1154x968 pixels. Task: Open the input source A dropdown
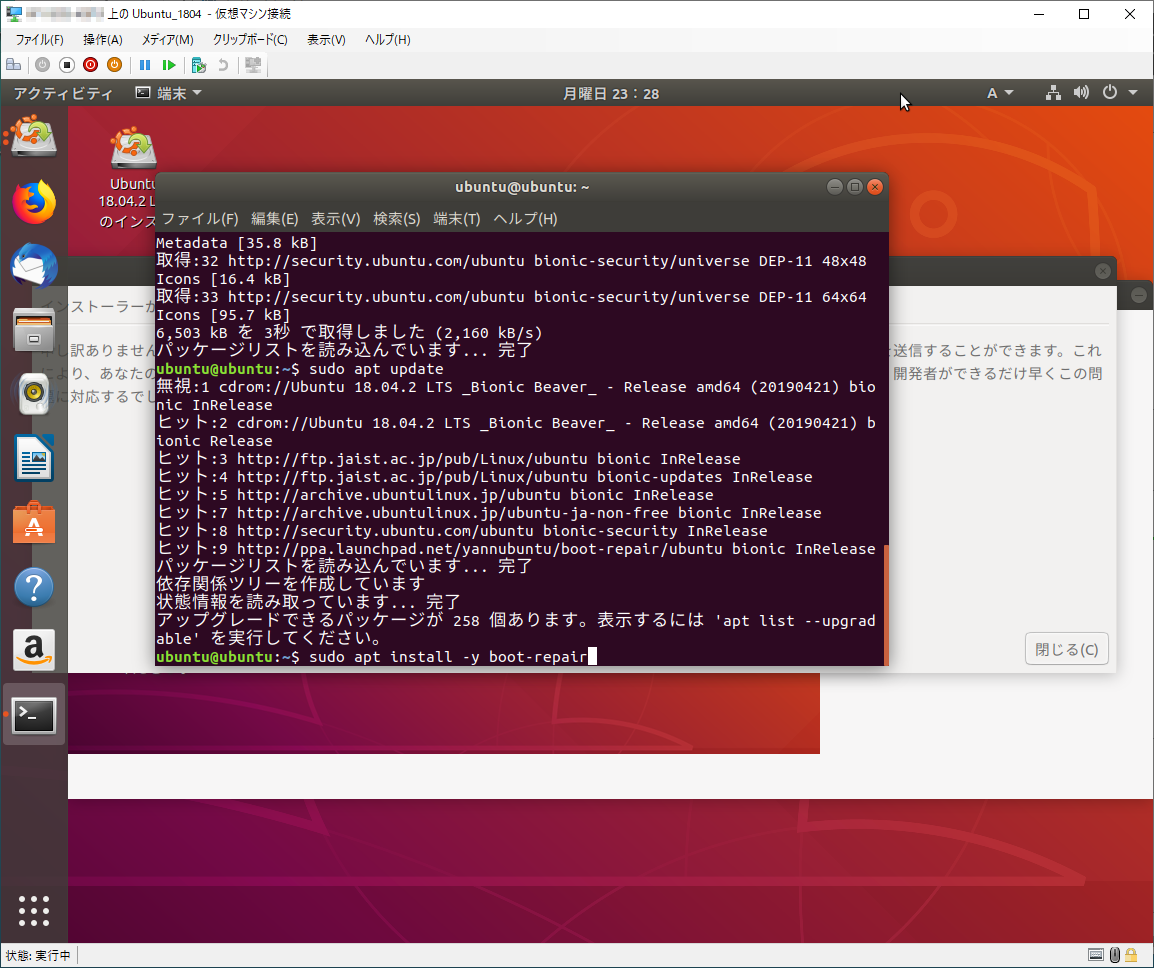coord(999,93)
